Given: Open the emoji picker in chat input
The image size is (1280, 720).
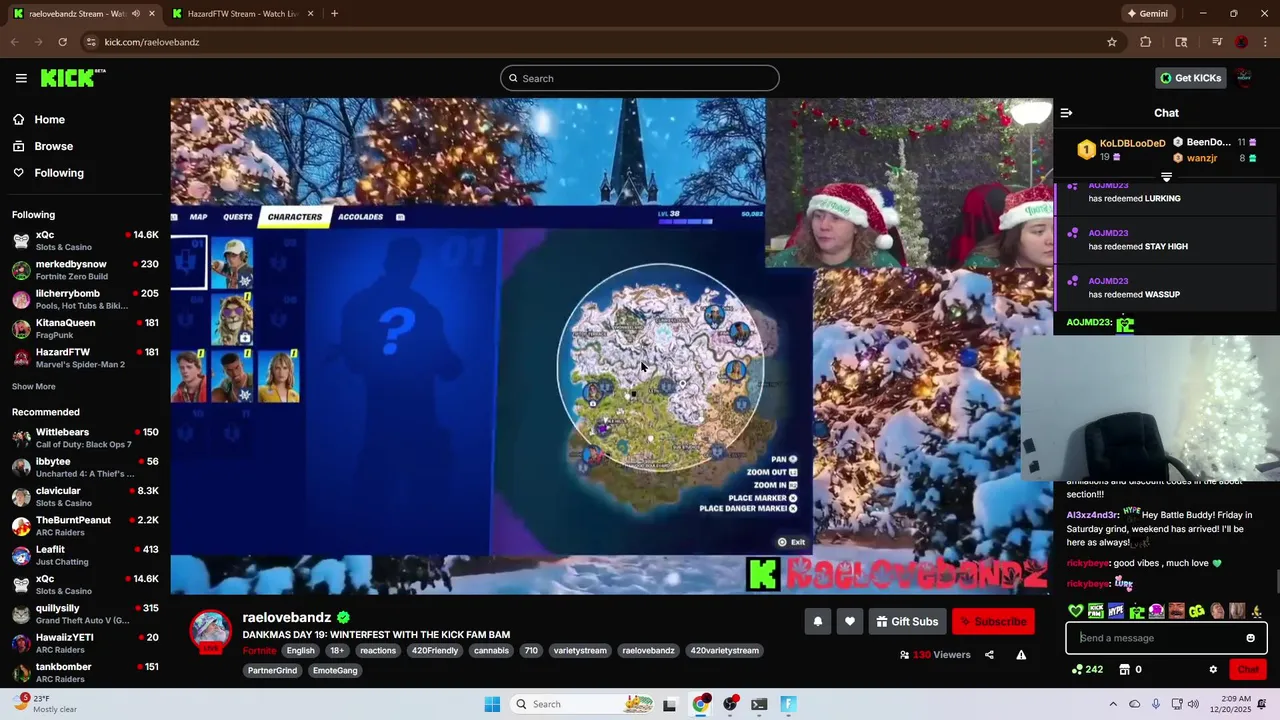Looking at the screenshot, I should (x=1250, y=638).
